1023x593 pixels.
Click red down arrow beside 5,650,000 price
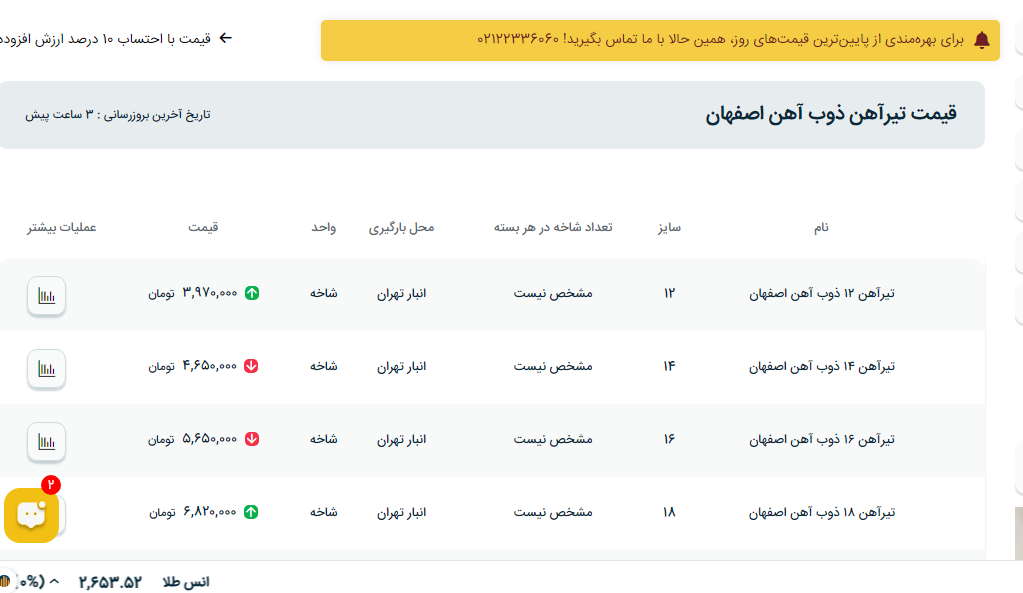[x=252, y=439]
